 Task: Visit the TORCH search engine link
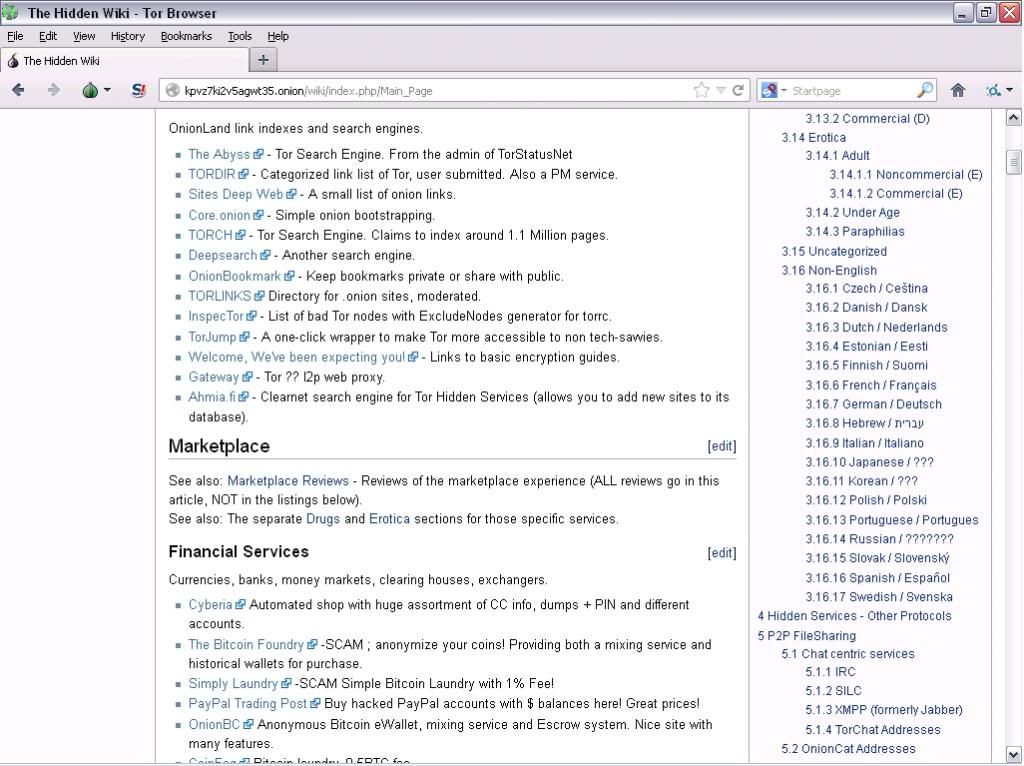point(210,235)
